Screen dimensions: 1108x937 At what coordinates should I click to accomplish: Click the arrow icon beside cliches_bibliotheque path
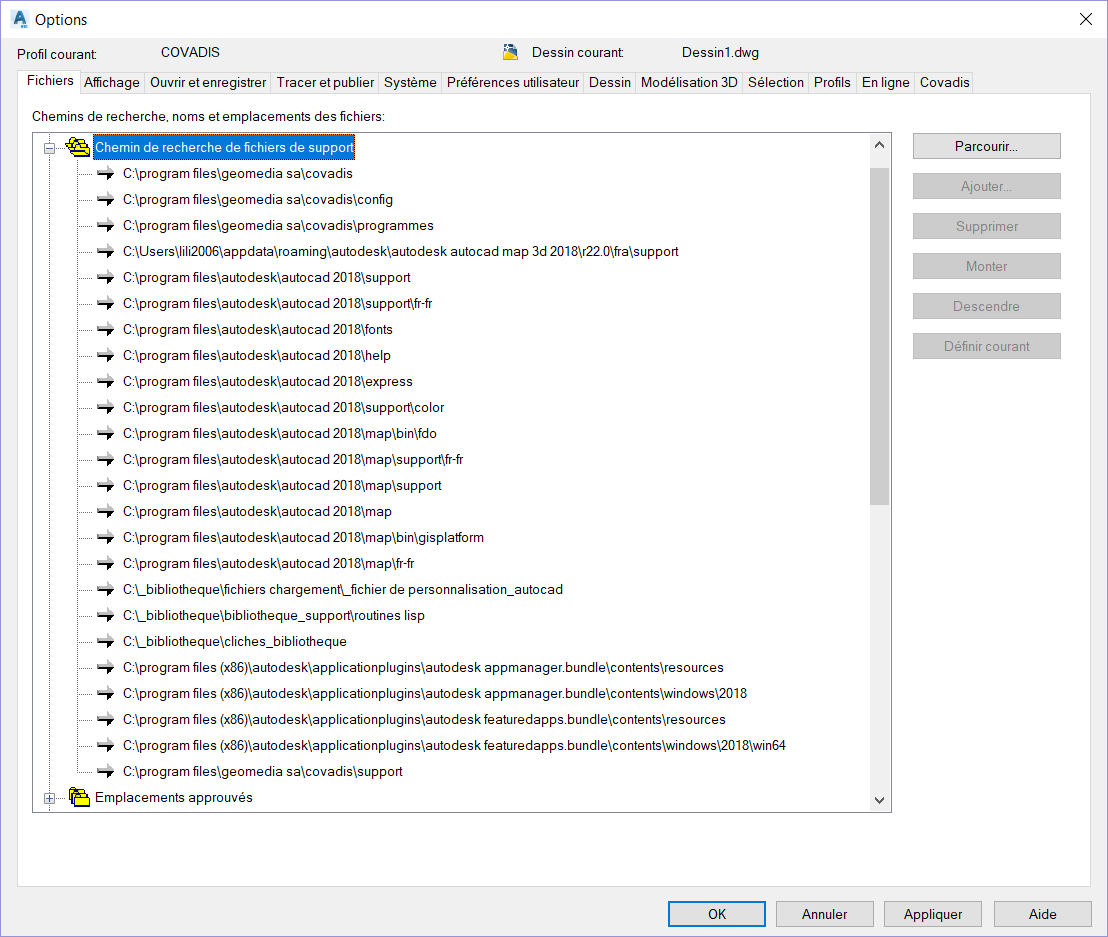(x=106, y=642)
